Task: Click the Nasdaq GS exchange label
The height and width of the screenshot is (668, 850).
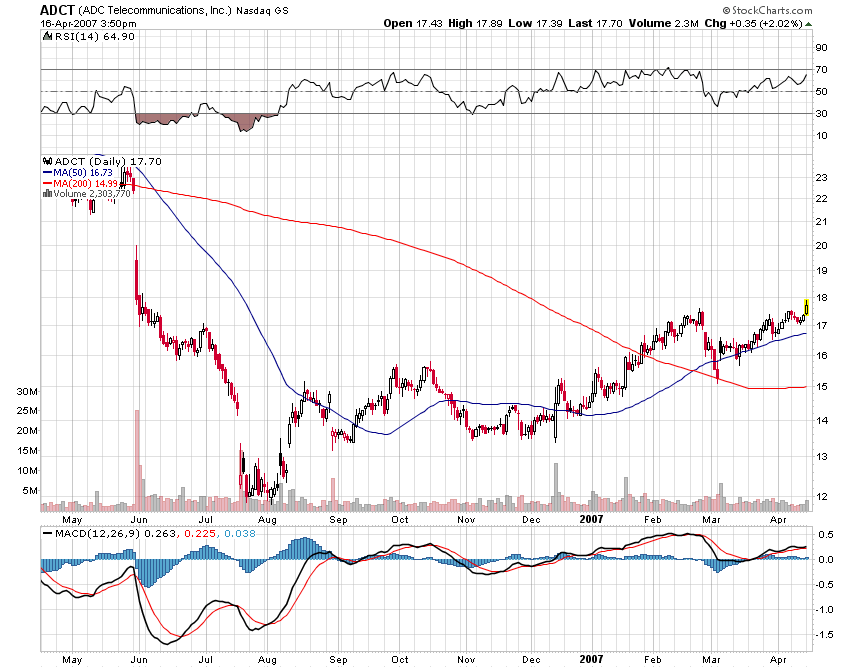Action: coord(262,10)
